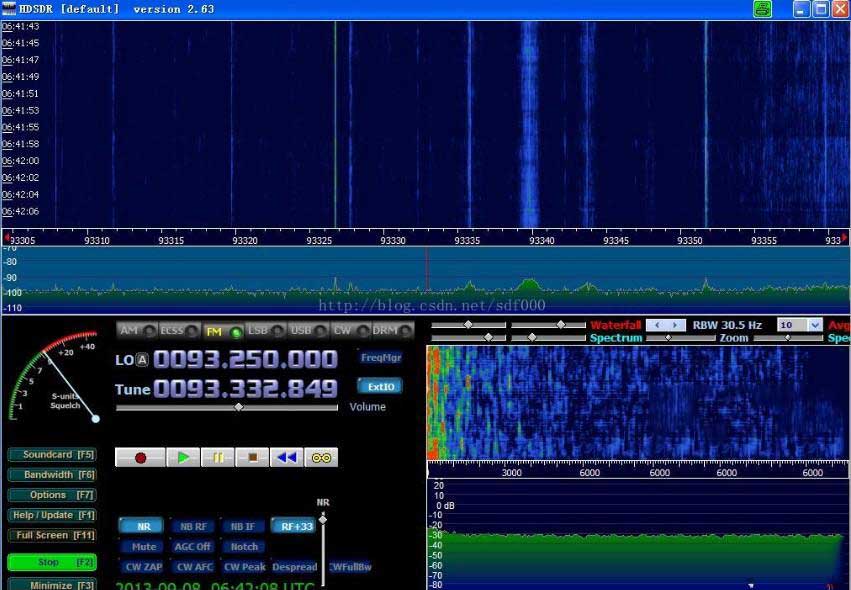The image size is (851, 590).
Task: Click Minimize [F3] button
Action: click(53, 585)
